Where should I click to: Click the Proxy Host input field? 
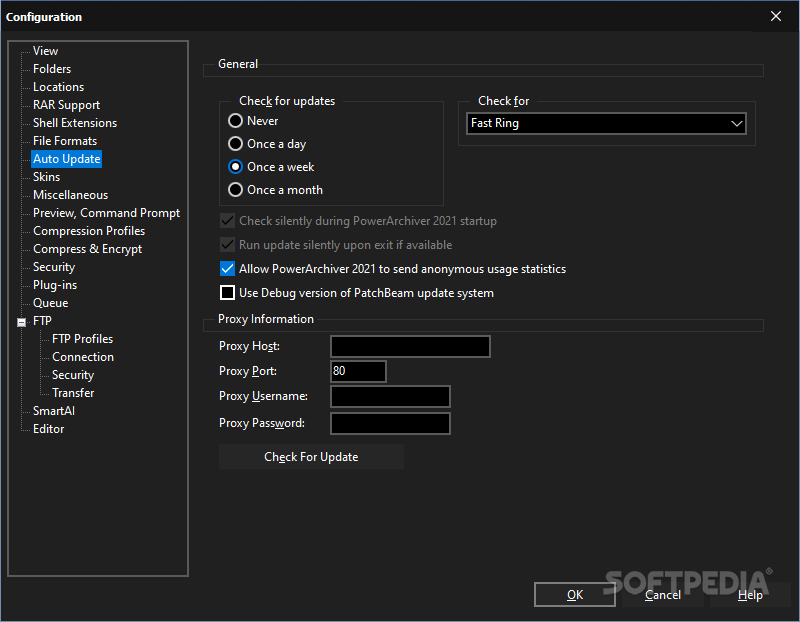point(410,346)
